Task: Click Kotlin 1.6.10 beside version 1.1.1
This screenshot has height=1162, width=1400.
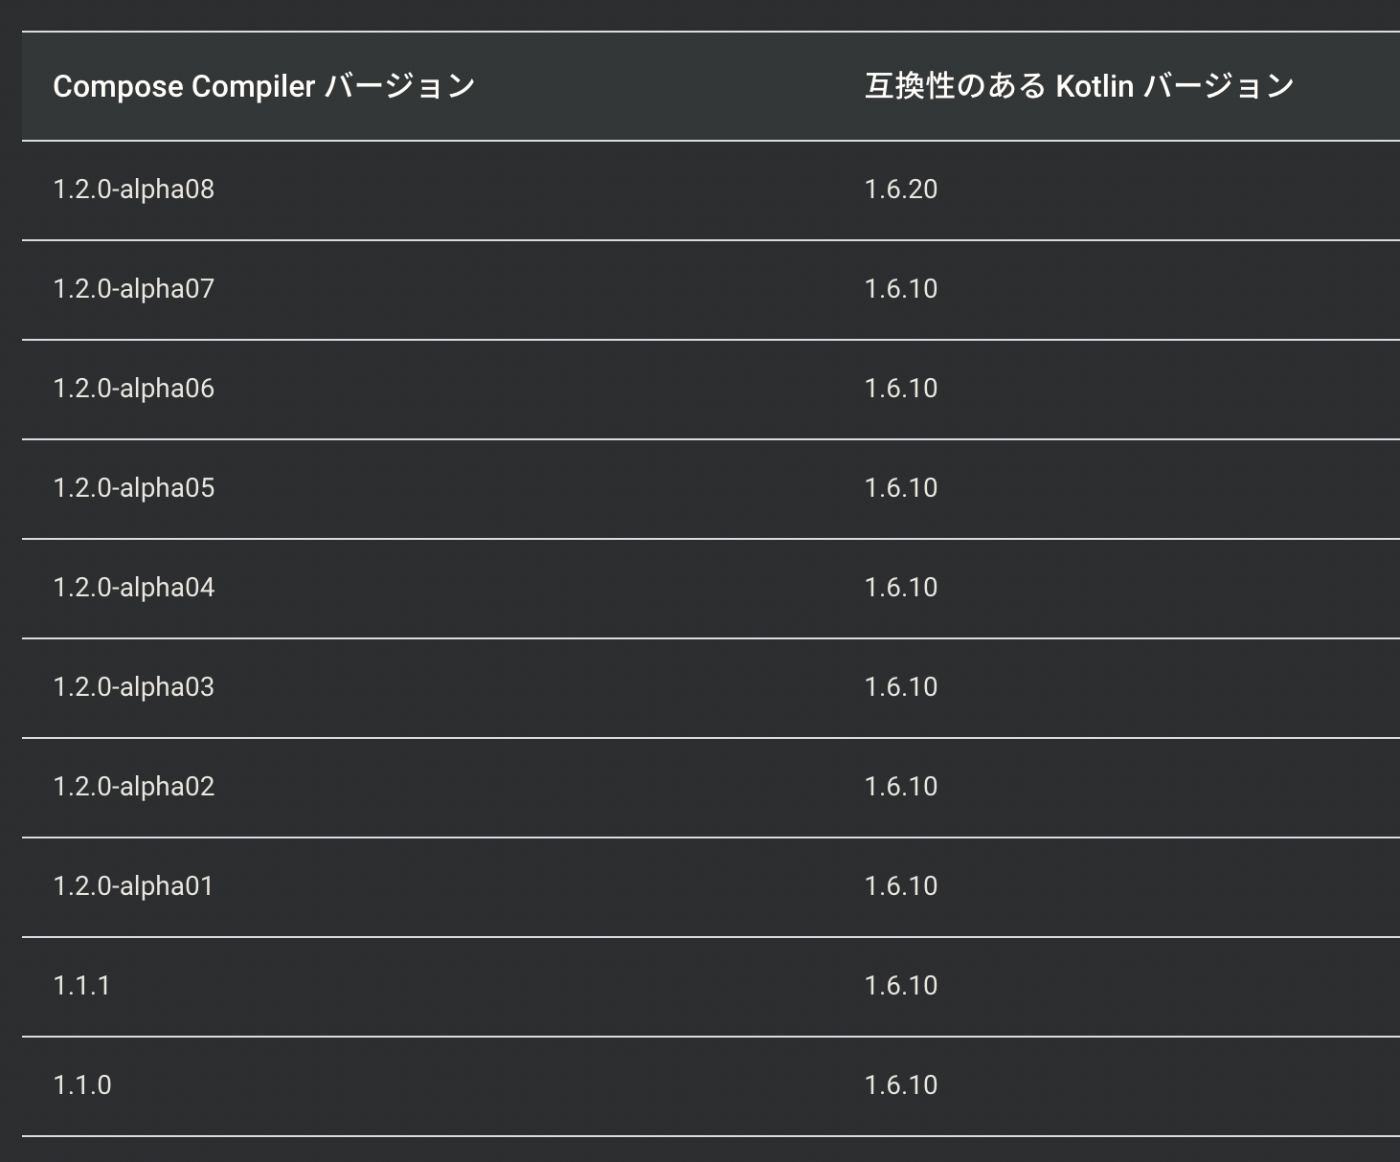Action: [x=901, y=986]
